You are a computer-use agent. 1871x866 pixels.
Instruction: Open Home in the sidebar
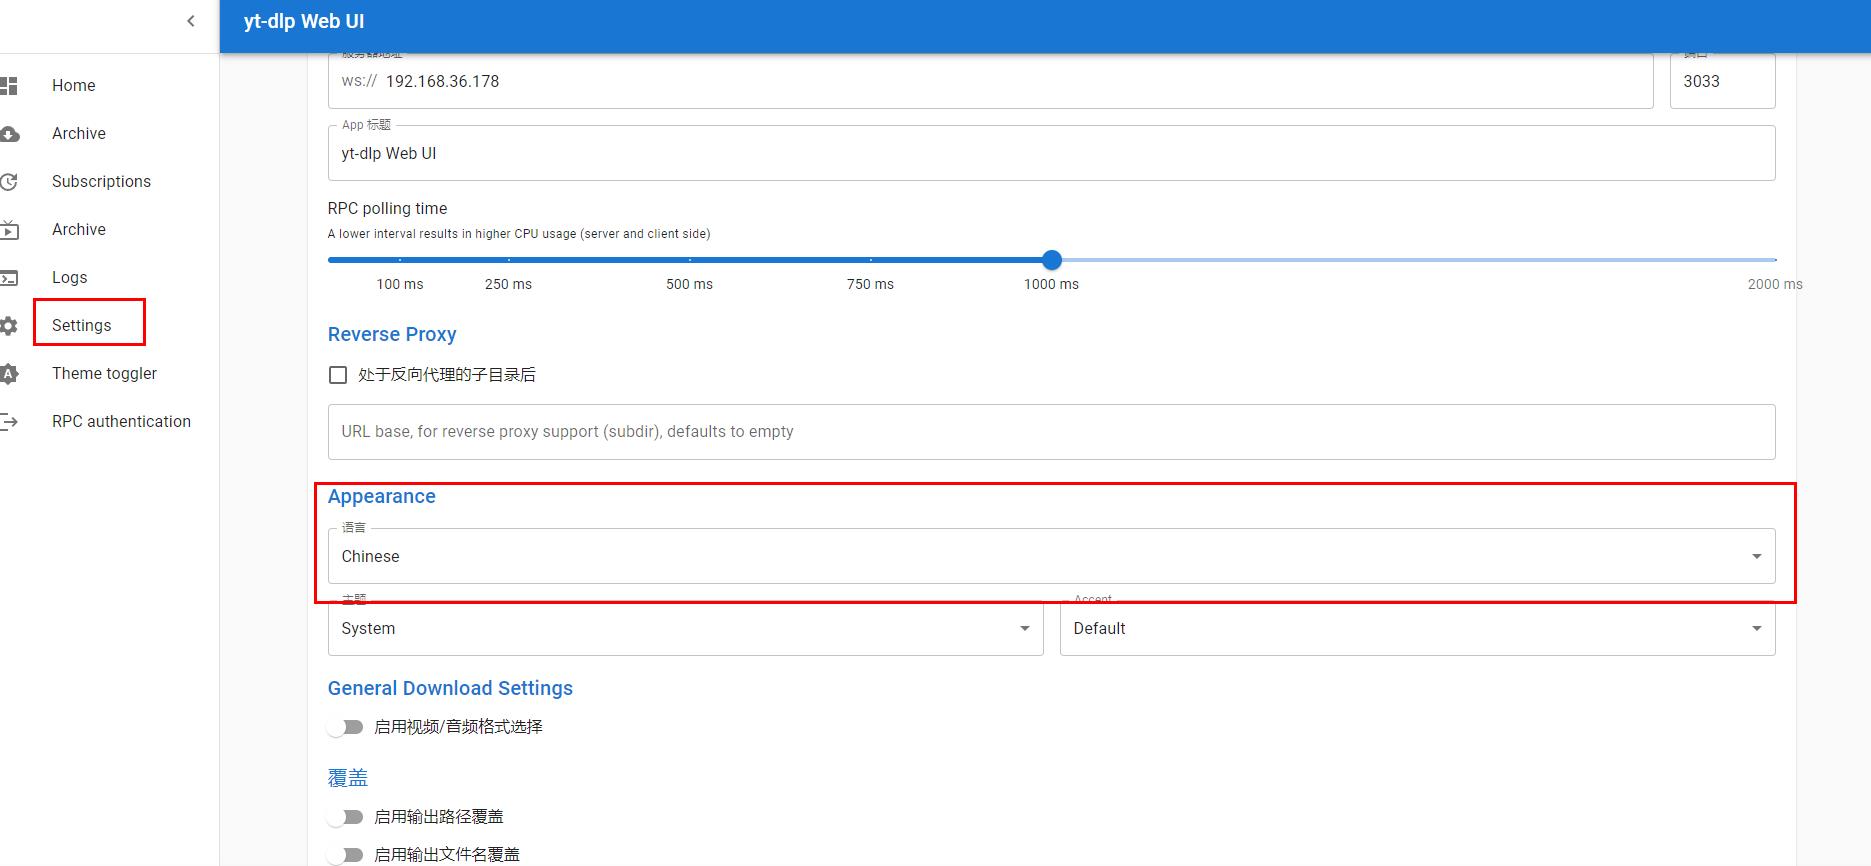[74, 86]
